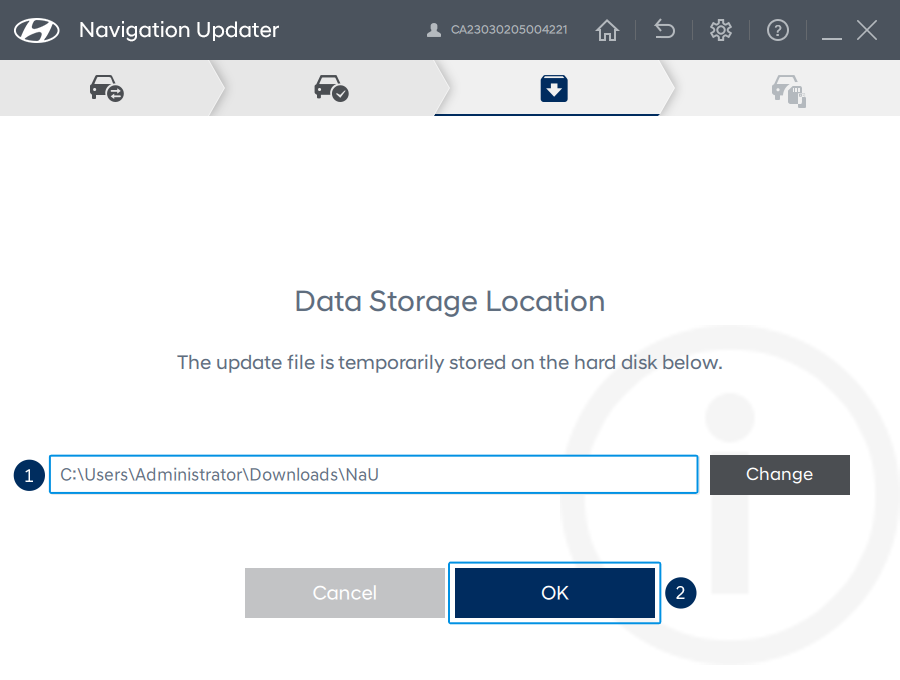The height and width of the screenshot is (680, 900).
Task: Confirm with the OK button
Action: click(555, 593)
